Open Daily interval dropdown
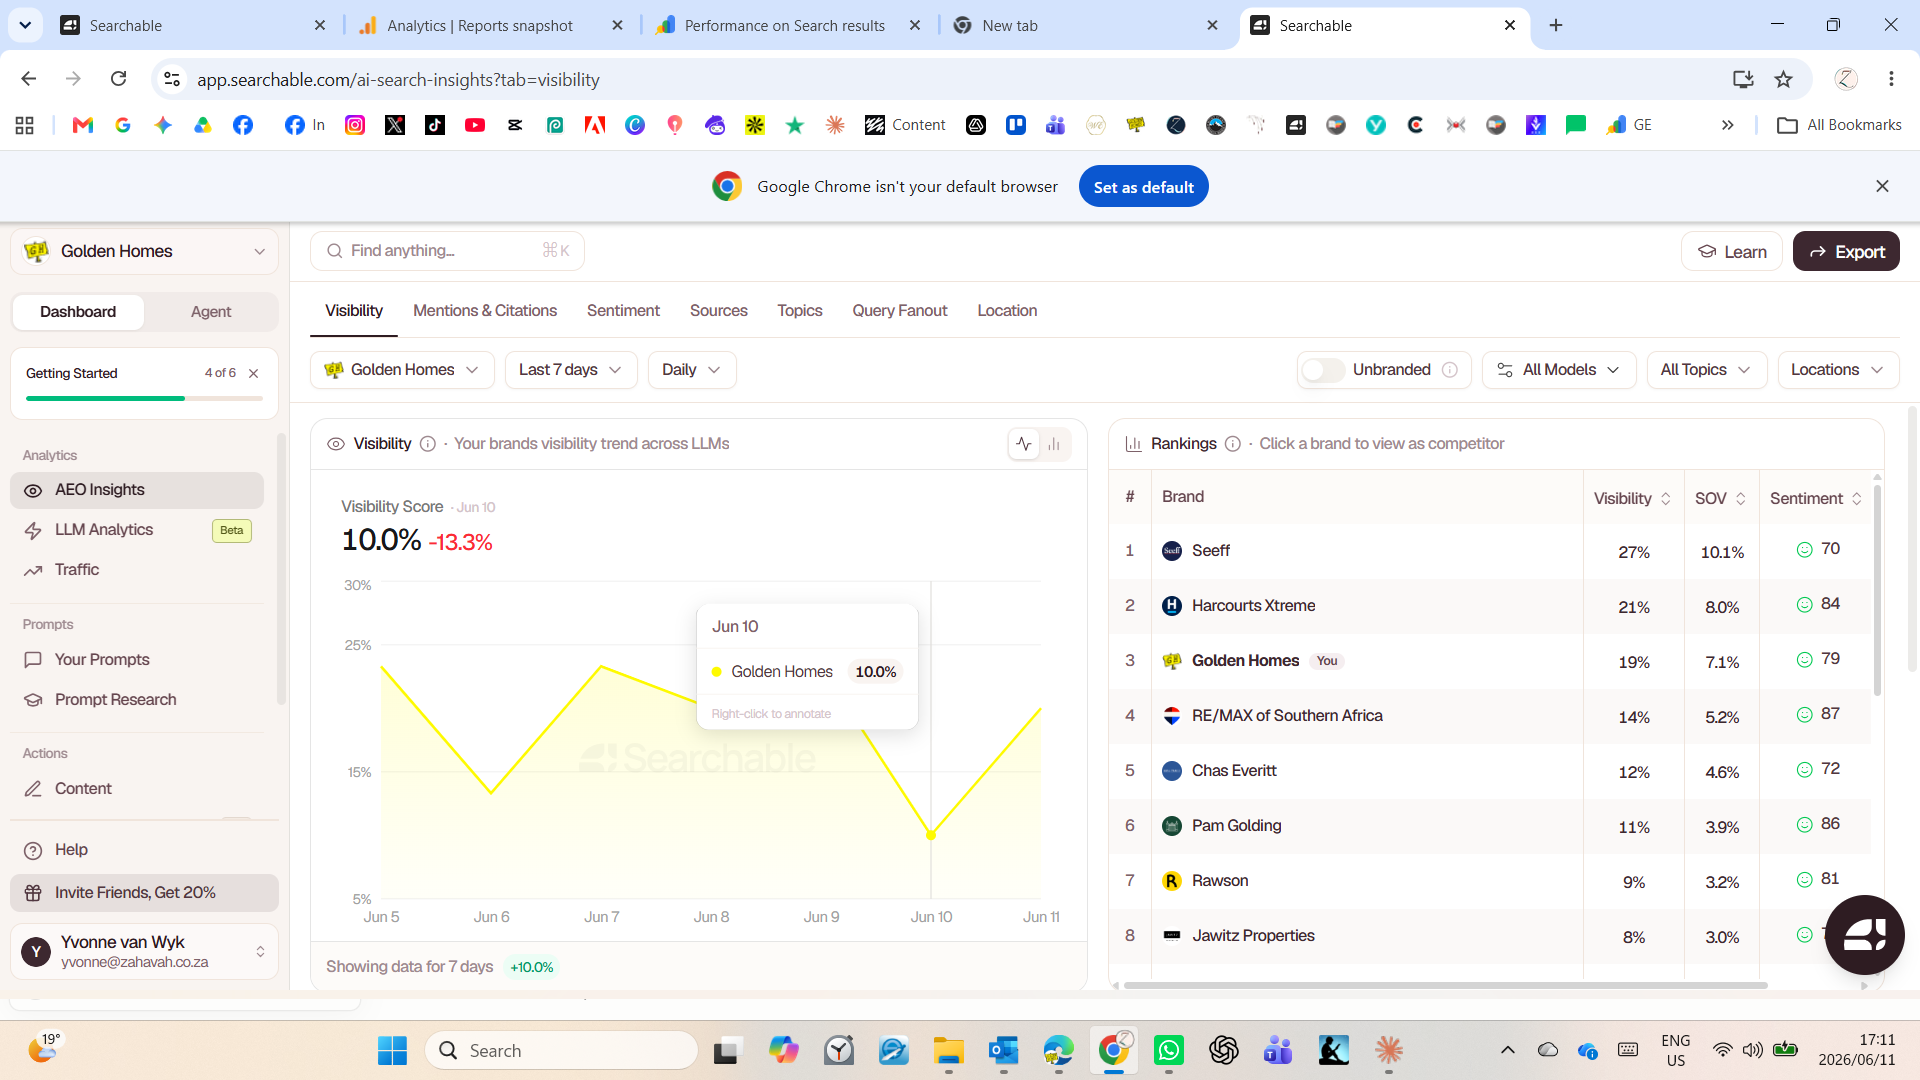This screenshot has height=1080, width=1920. click(x=692, y=370)
